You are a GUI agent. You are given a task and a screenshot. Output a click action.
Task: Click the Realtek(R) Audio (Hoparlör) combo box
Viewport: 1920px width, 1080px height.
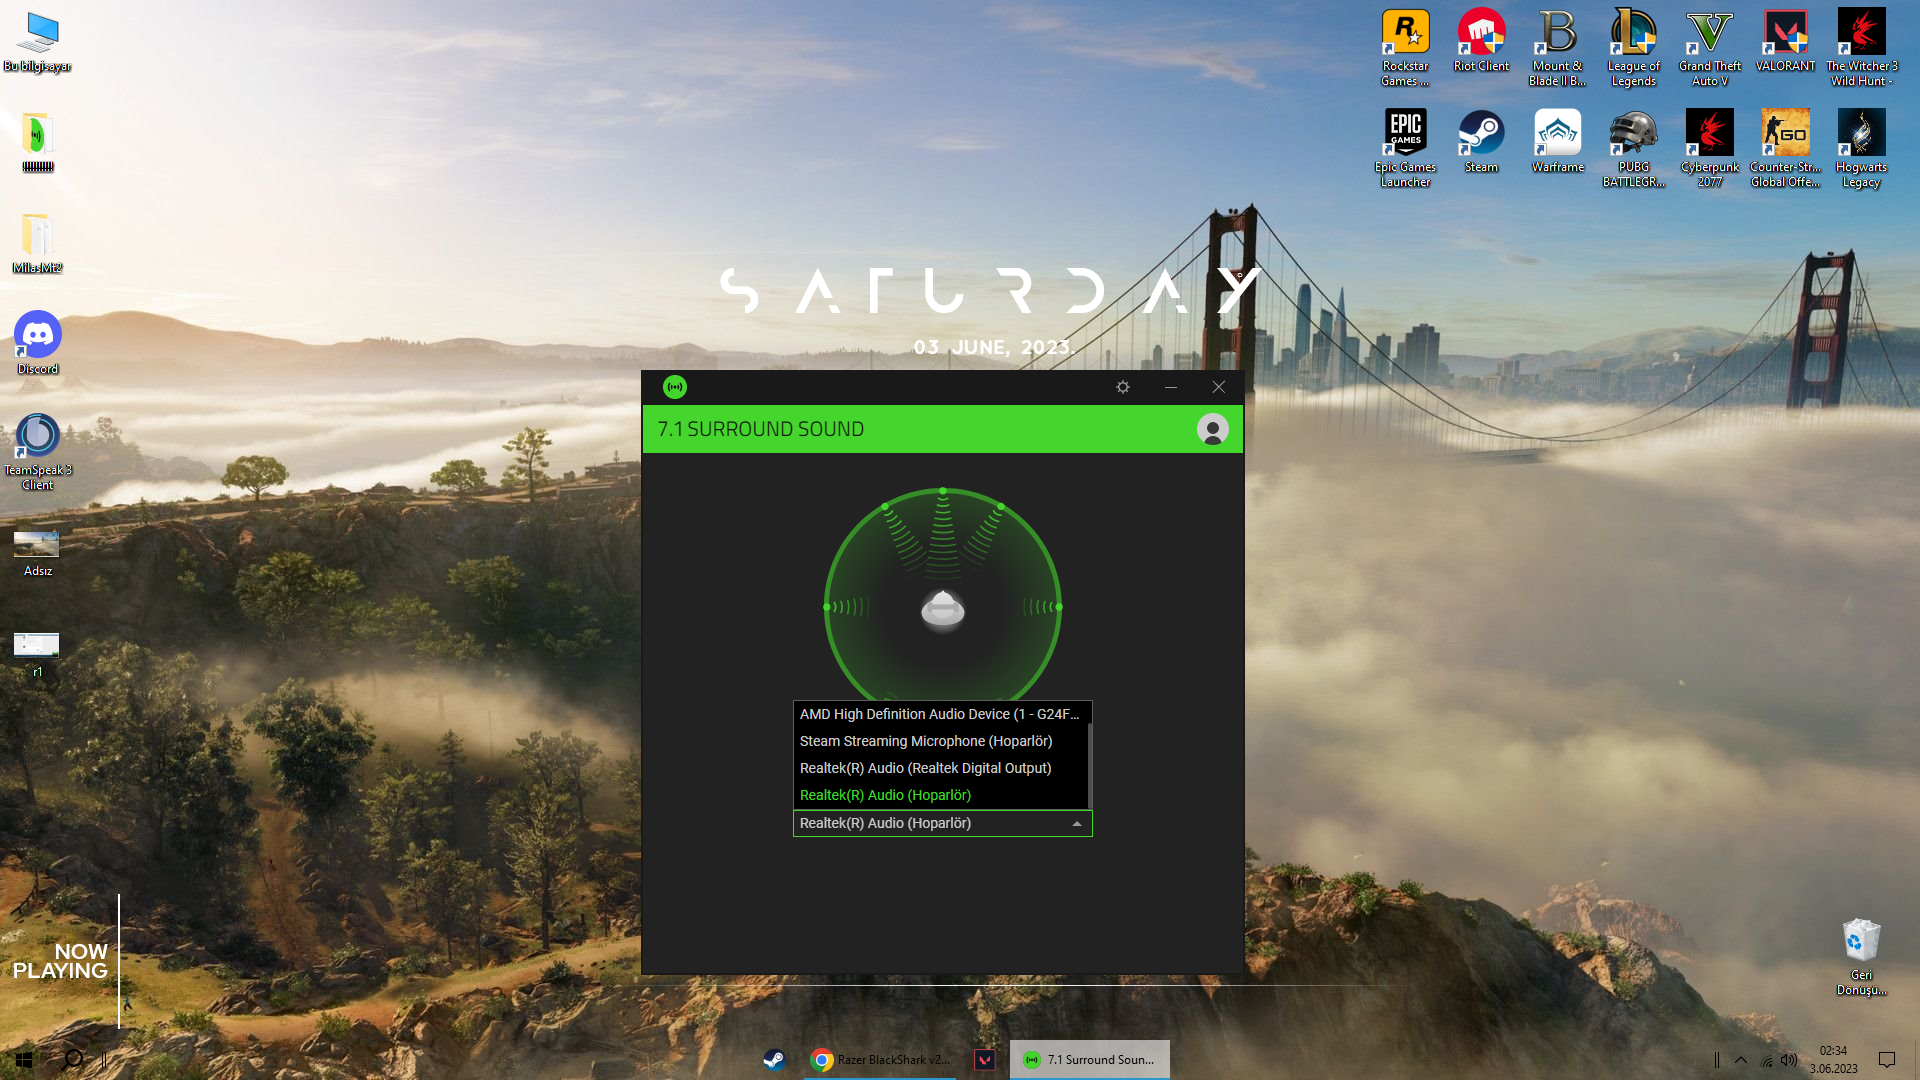pos(930,824)
